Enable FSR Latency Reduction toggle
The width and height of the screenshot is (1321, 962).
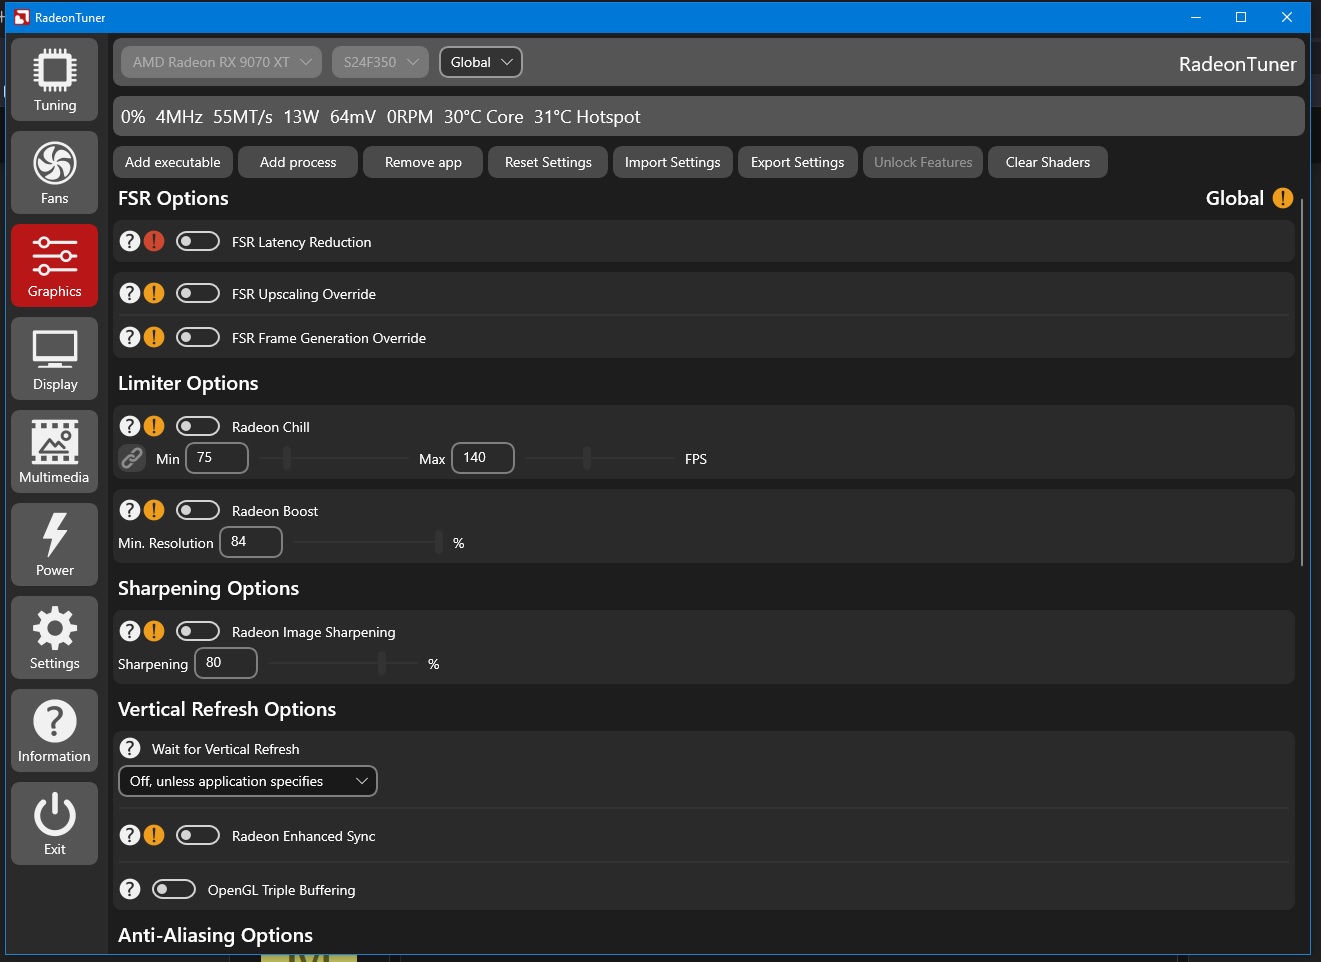(x=198, y=241)
